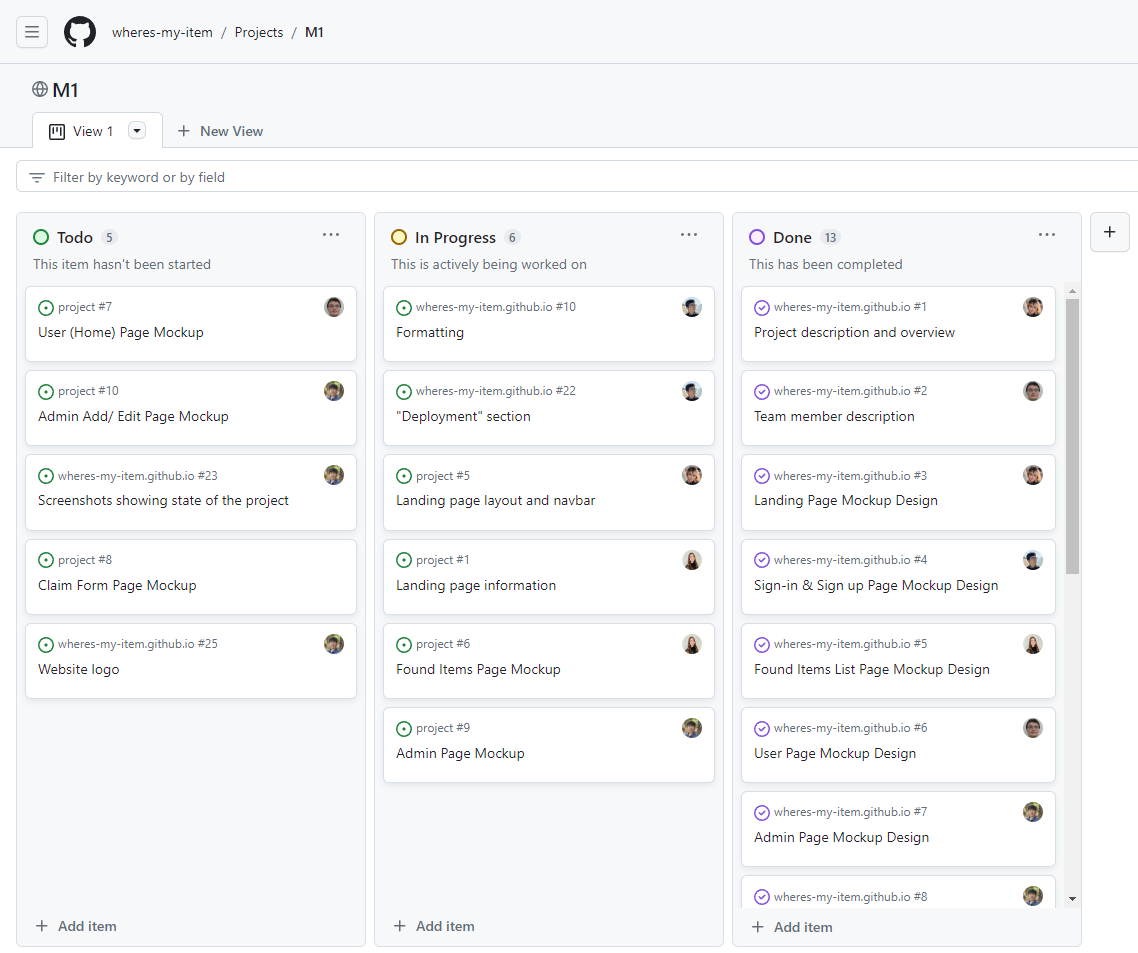Screen dimensions: 1138x953
Task: Open the Todo column options menu
Action: click(x=331, y=235)
